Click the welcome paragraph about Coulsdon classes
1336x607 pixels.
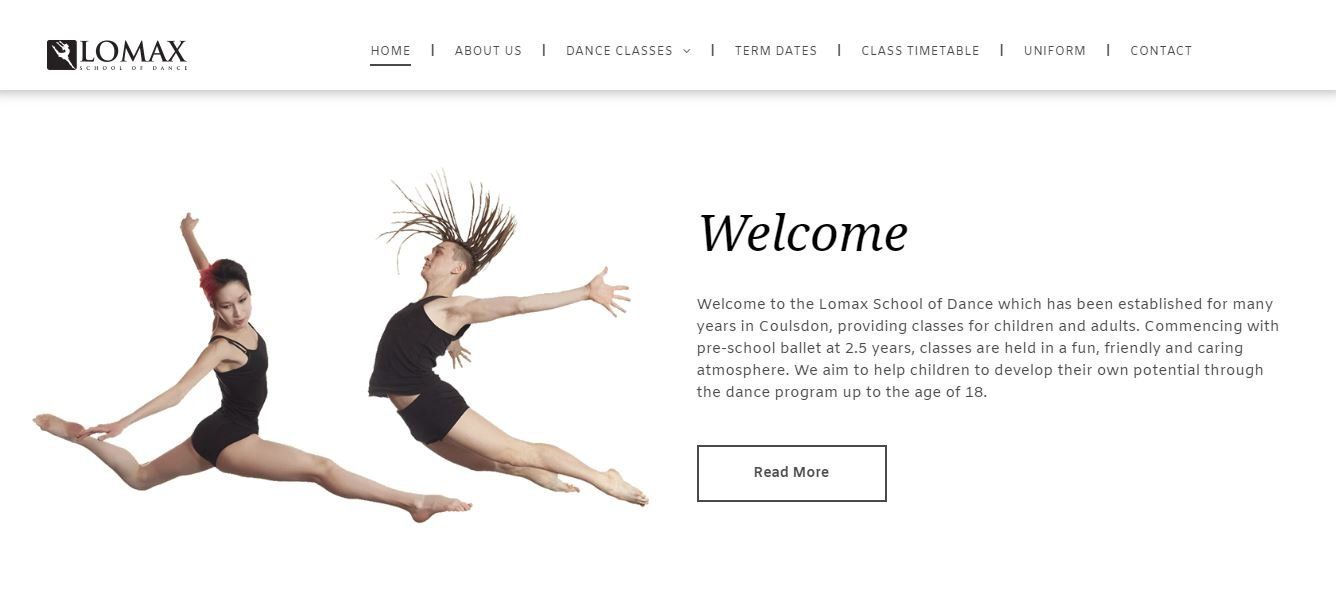[x=988, y=348]
